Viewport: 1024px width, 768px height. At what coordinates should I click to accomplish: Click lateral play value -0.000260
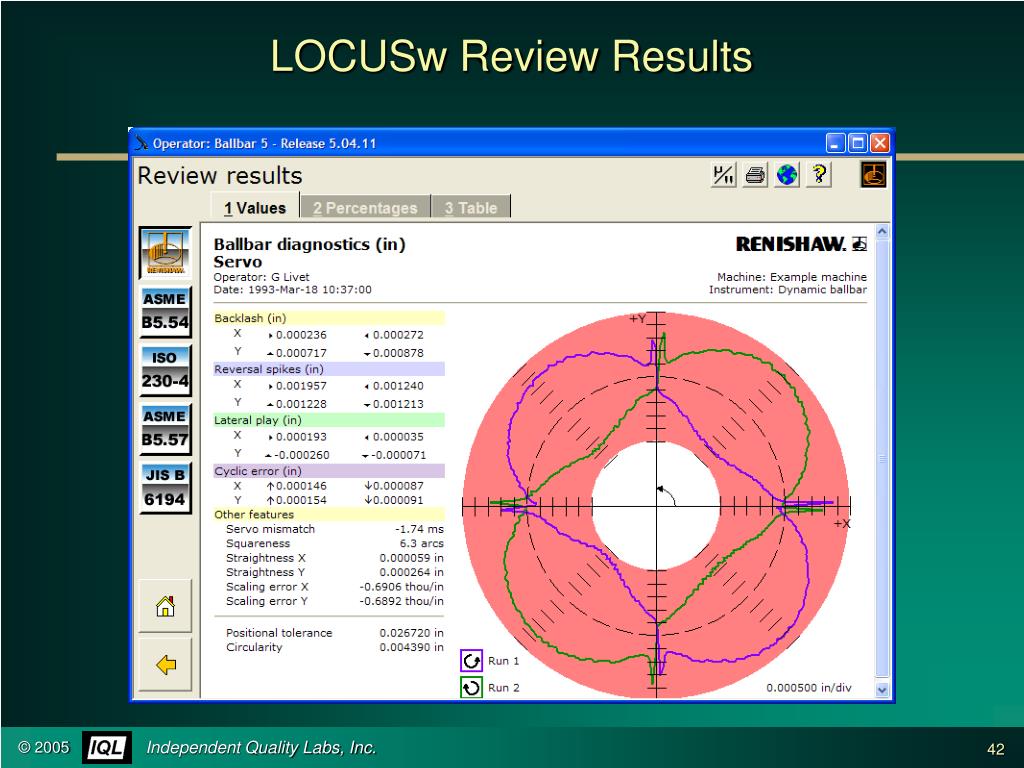pyautogui.click(x=301, y=455)
